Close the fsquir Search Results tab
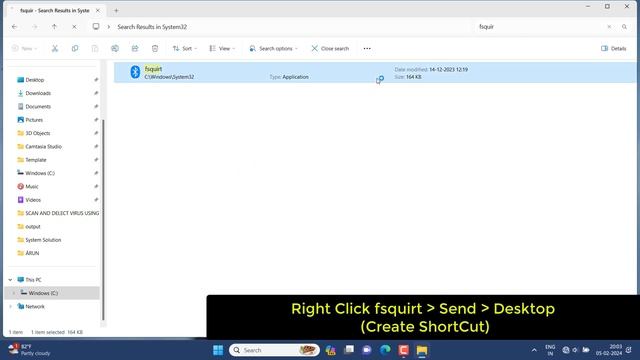The height and width of the screenshot is (360, 640). coord(98,11)
